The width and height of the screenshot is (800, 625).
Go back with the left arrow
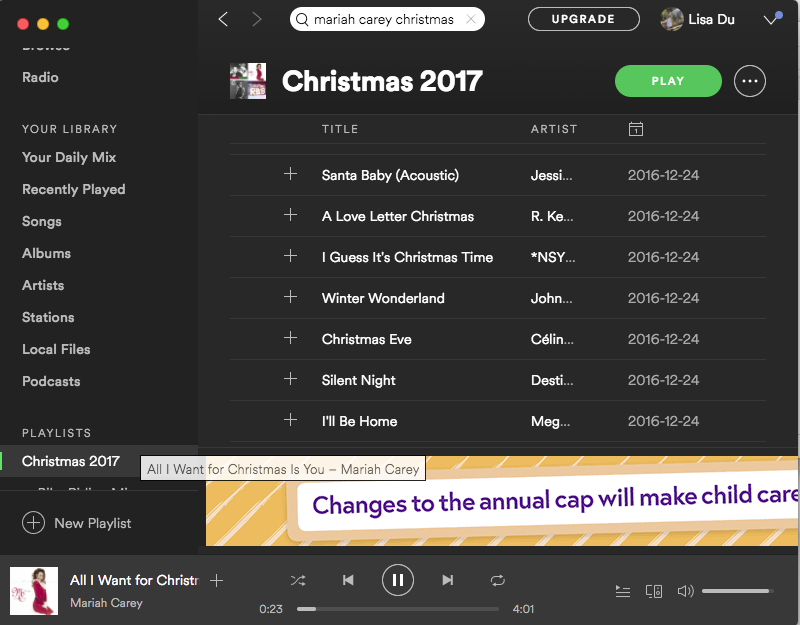pyautogui.click(x=223, y=19)
